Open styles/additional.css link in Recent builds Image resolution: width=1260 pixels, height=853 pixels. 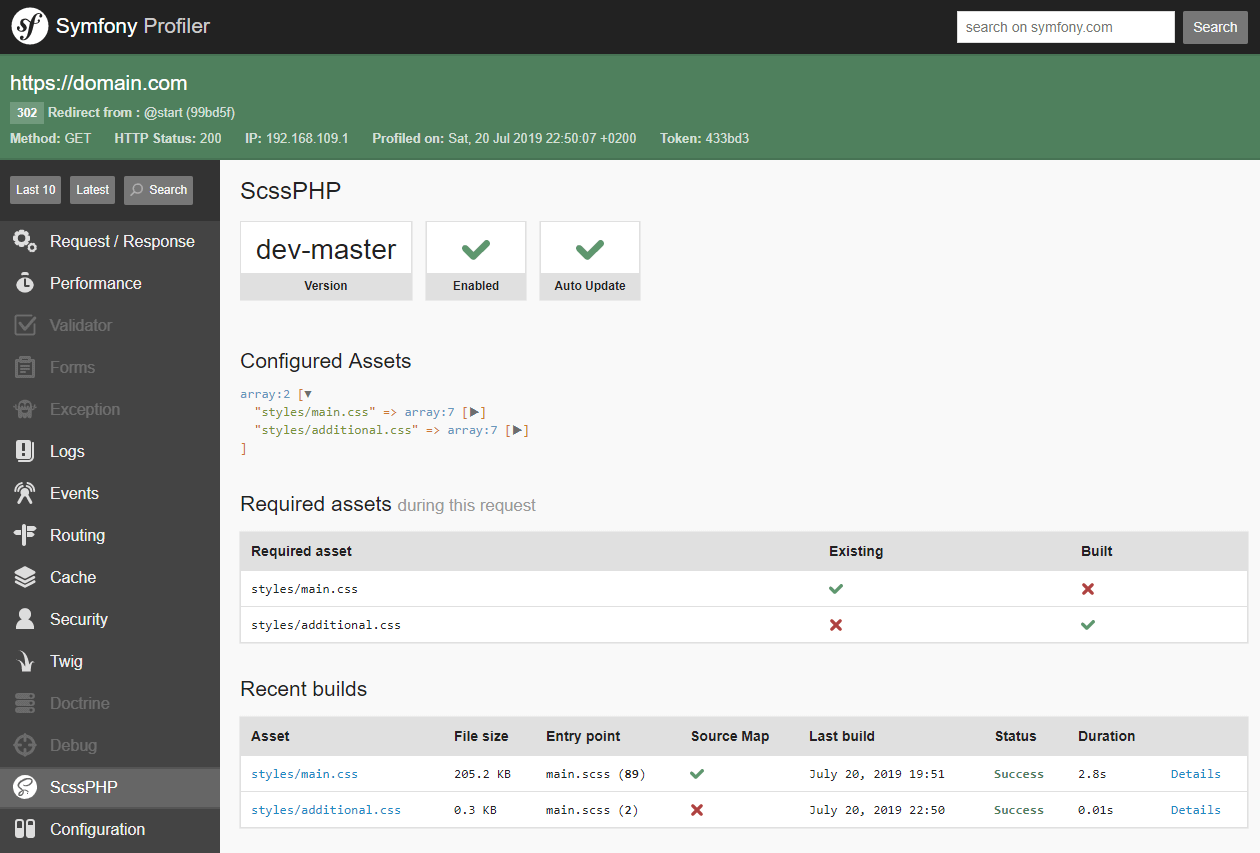[x=326, y=810]
